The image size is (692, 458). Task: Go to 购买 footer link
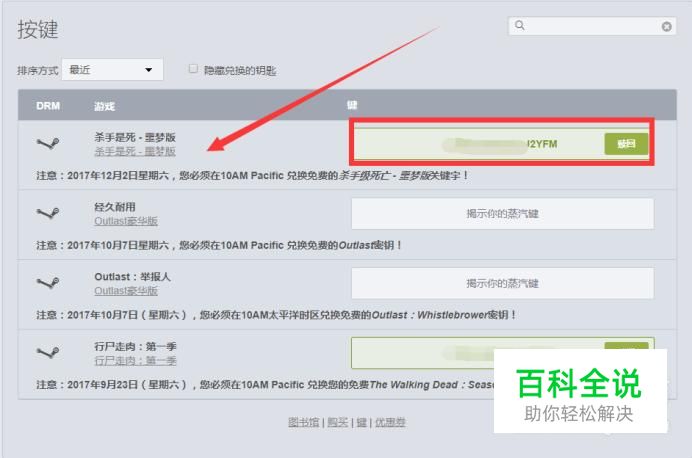(x=338, y=422)
